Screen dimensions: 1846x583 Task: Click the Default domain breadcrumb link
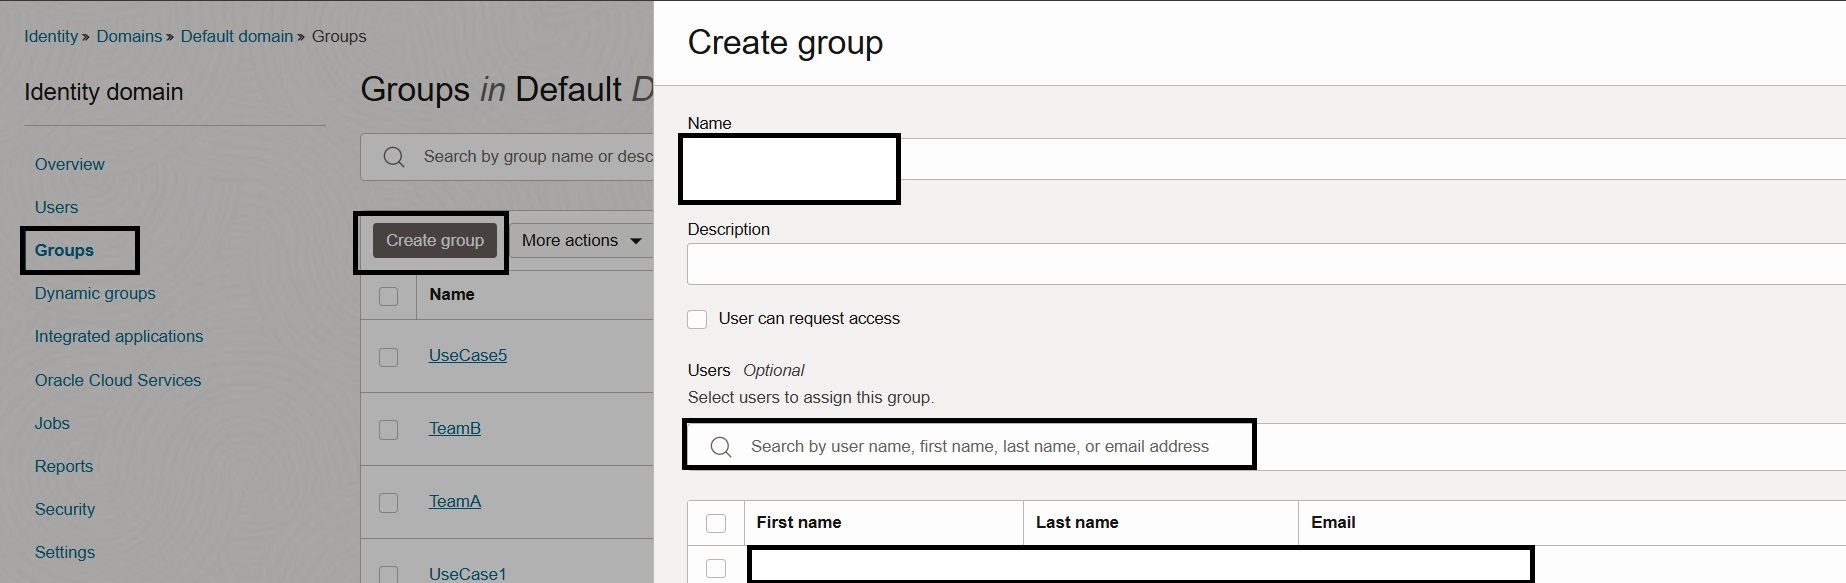(x=237, y=37)
